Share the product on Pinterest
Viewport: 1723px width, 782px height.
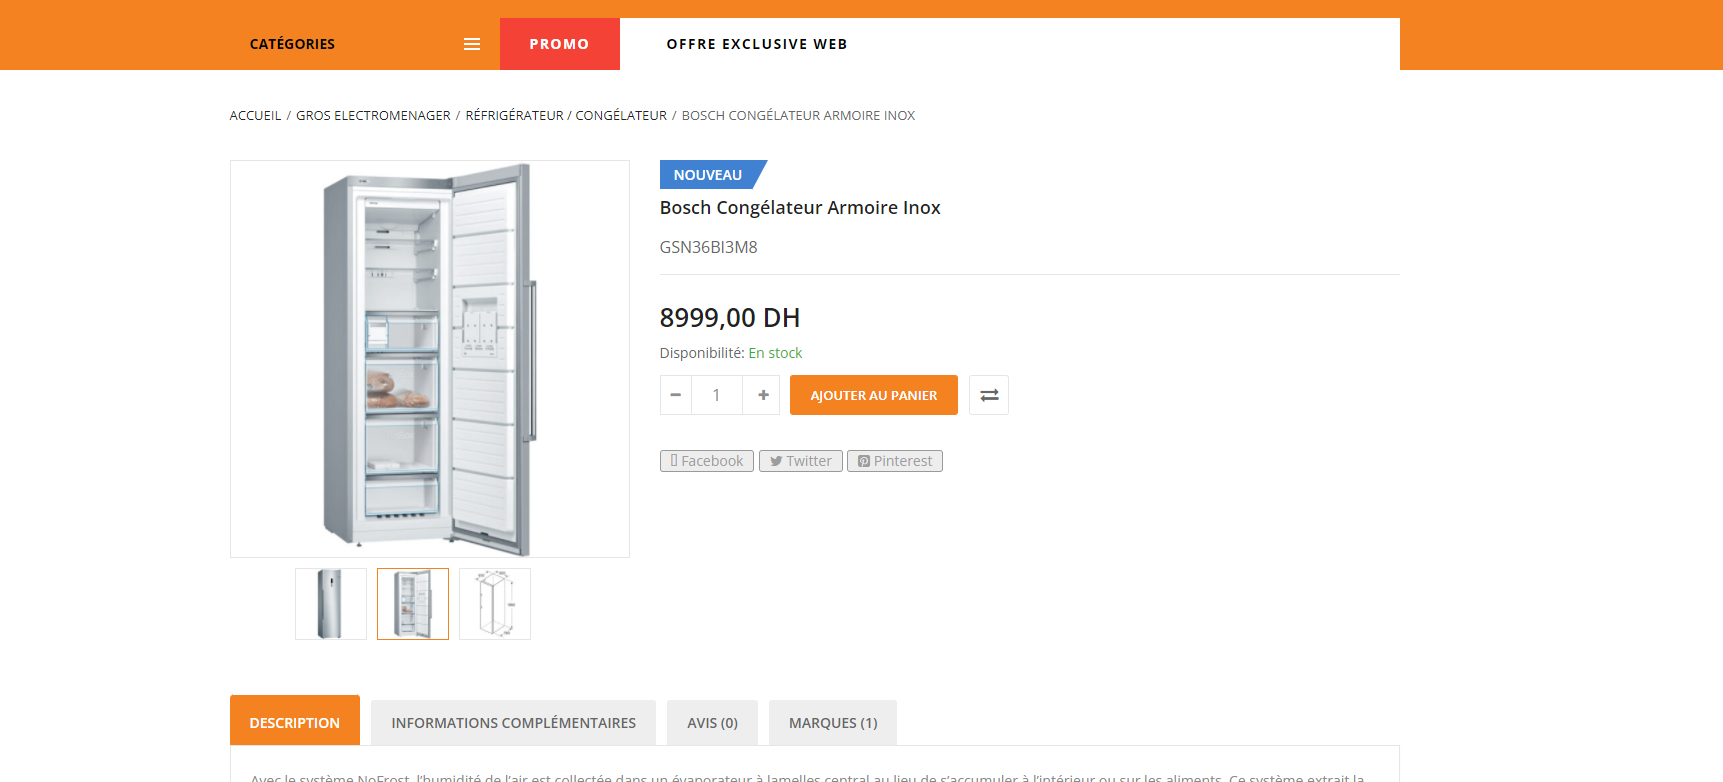pos(895,461)
